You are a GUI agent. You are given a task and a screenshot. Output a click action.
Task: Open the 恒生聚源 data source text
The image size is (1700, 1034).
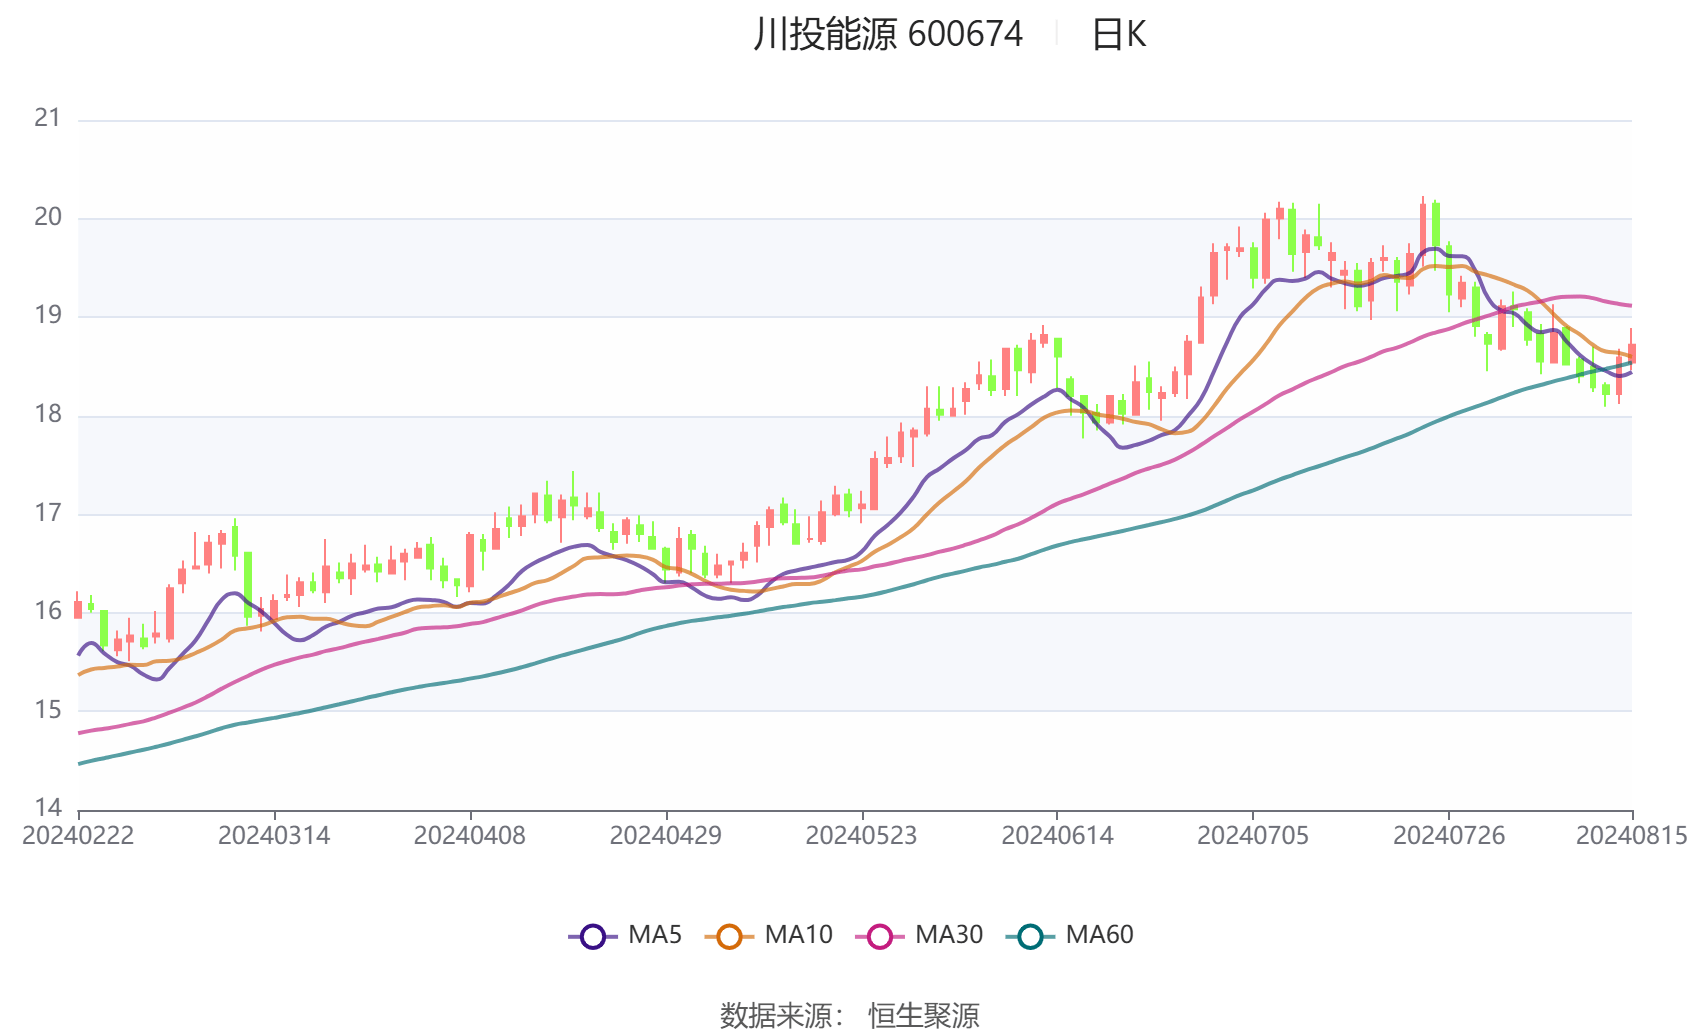[923, 1016]
